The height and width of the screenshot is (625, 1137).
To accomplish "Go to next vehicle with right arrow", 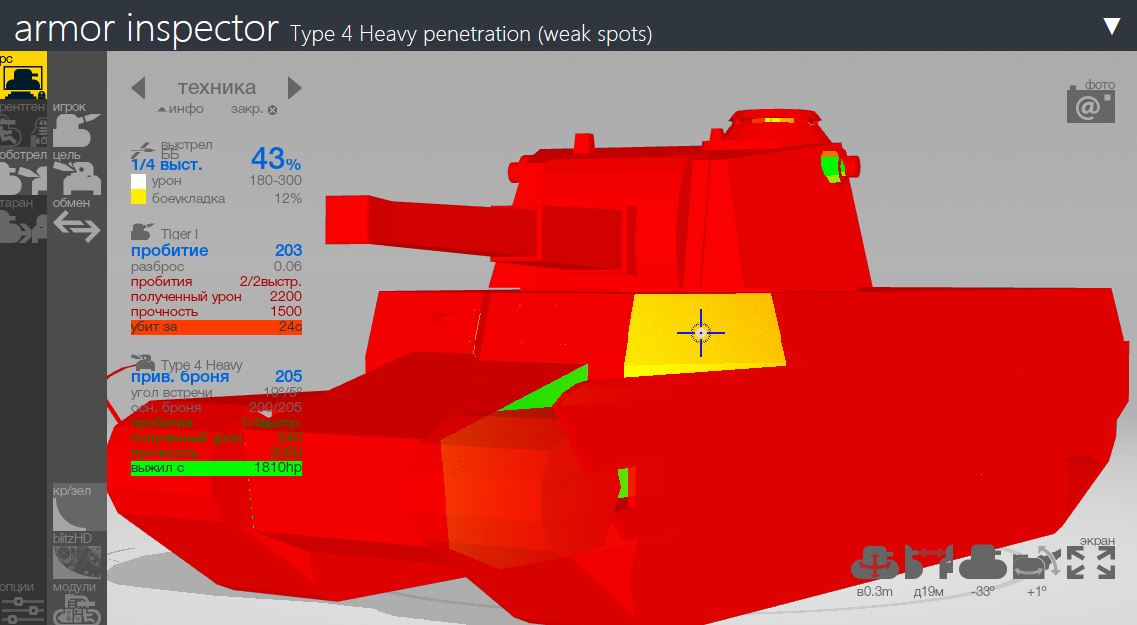I will click(294, 88).
